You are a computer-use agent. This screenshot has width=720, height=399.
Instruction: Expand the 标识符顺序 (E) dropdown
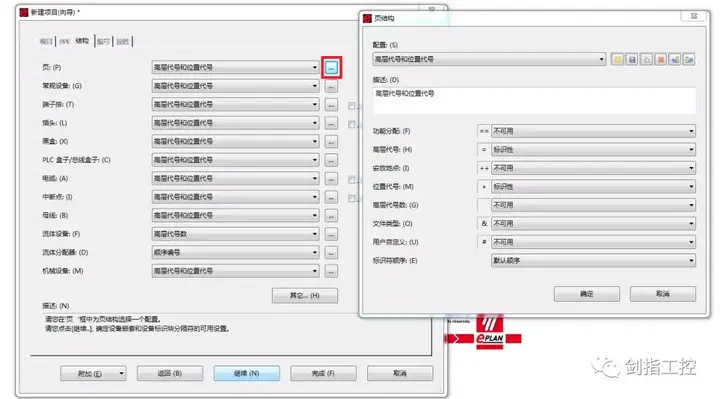click(x=593, y=261)
